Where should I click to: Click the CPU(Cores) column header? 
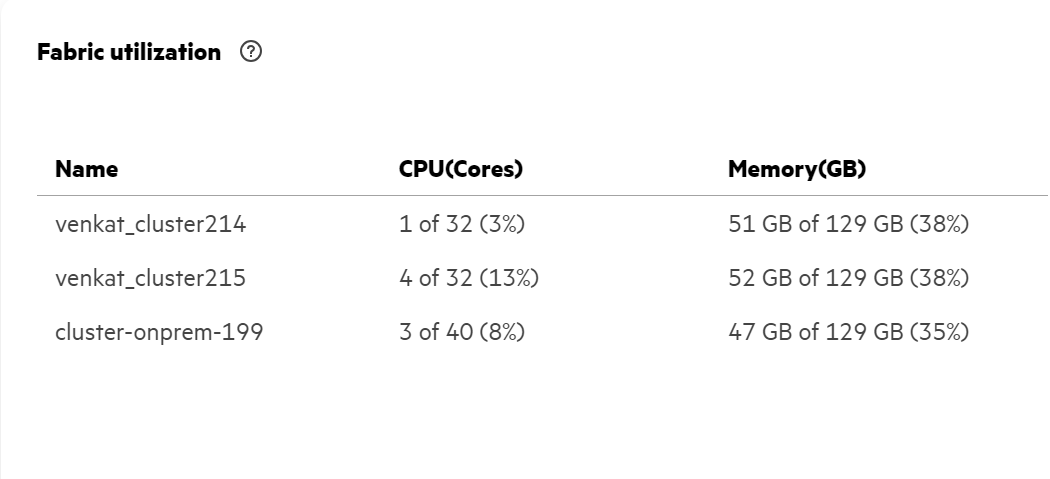coord(461,169)
